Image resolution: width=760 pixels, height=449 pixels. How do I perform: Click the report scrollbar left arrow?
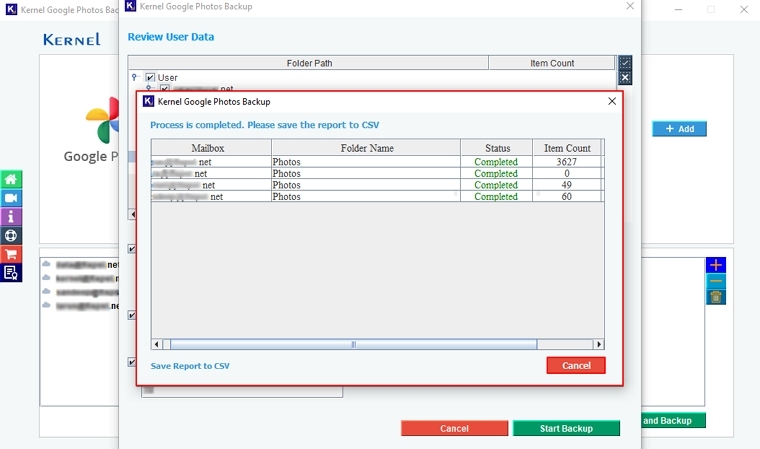point(156,344)
